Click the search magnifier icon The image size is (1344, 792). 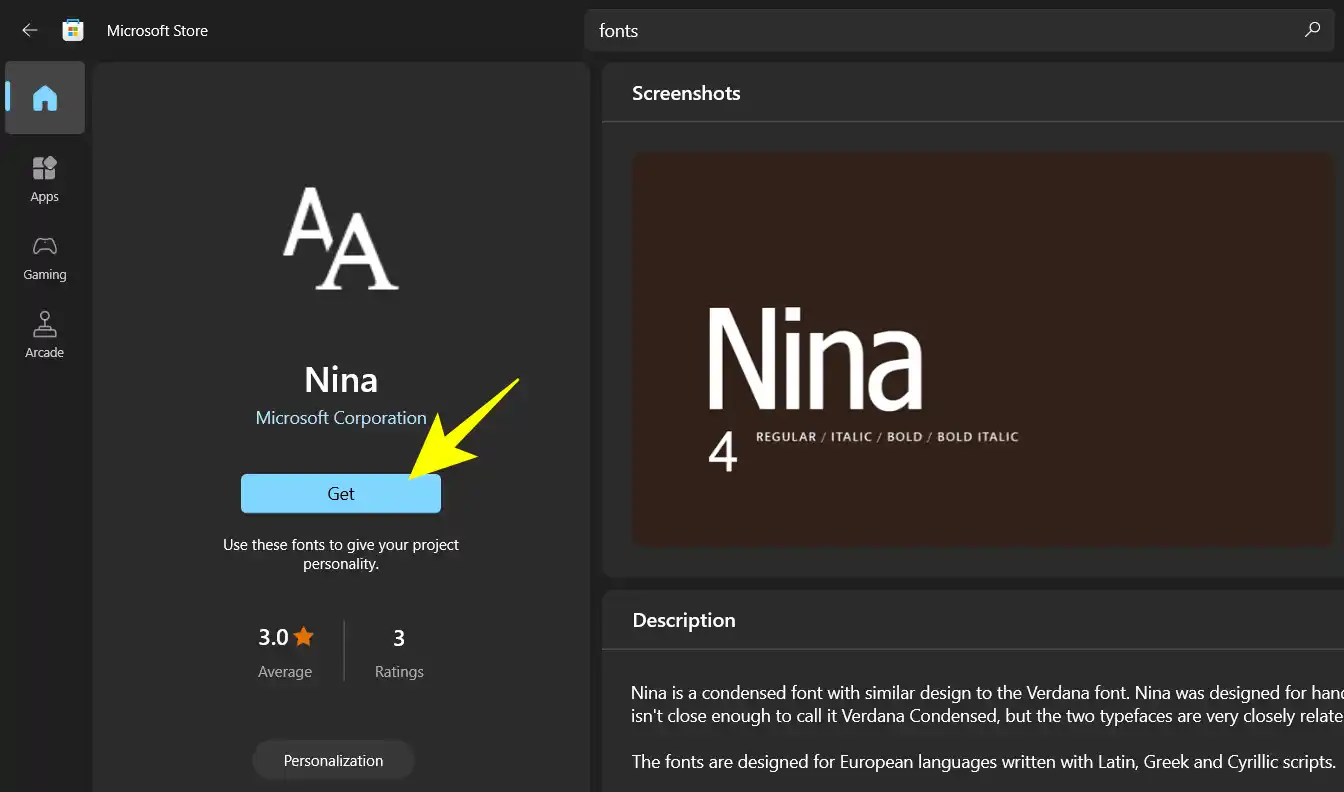[1311, 30]
